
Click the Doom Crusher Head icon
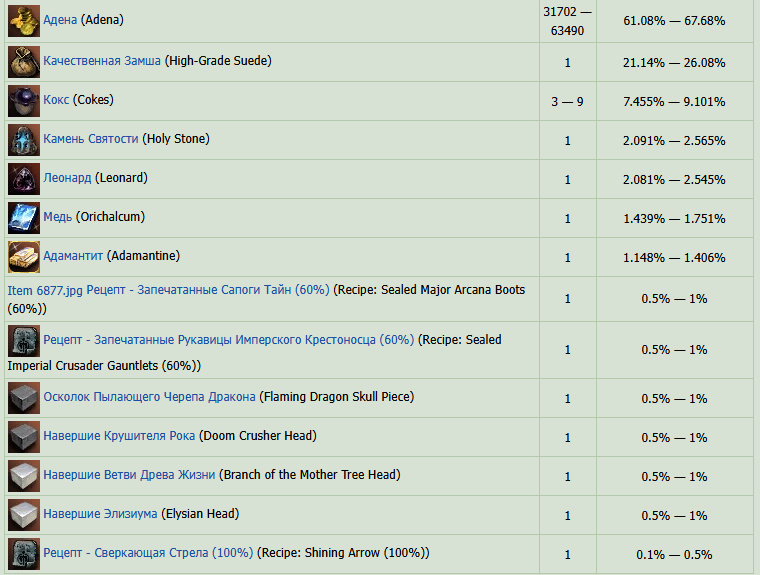pos(23,437)
